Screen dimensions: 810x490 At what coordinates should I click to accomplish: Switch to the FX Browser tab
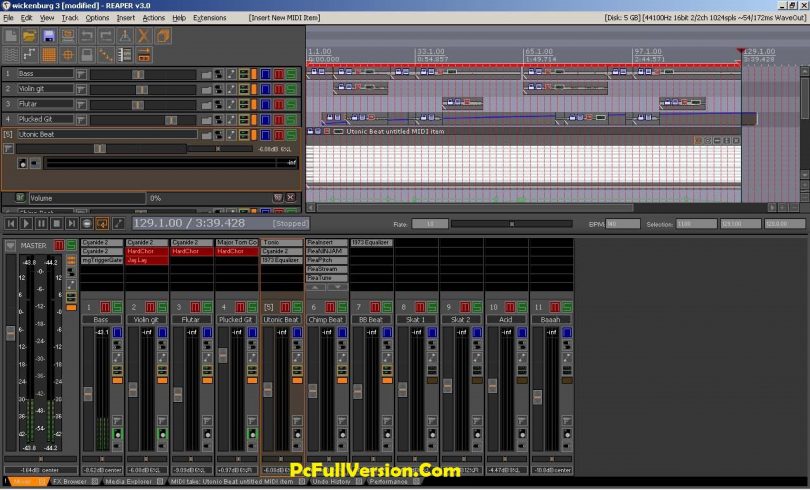[70, 482]
